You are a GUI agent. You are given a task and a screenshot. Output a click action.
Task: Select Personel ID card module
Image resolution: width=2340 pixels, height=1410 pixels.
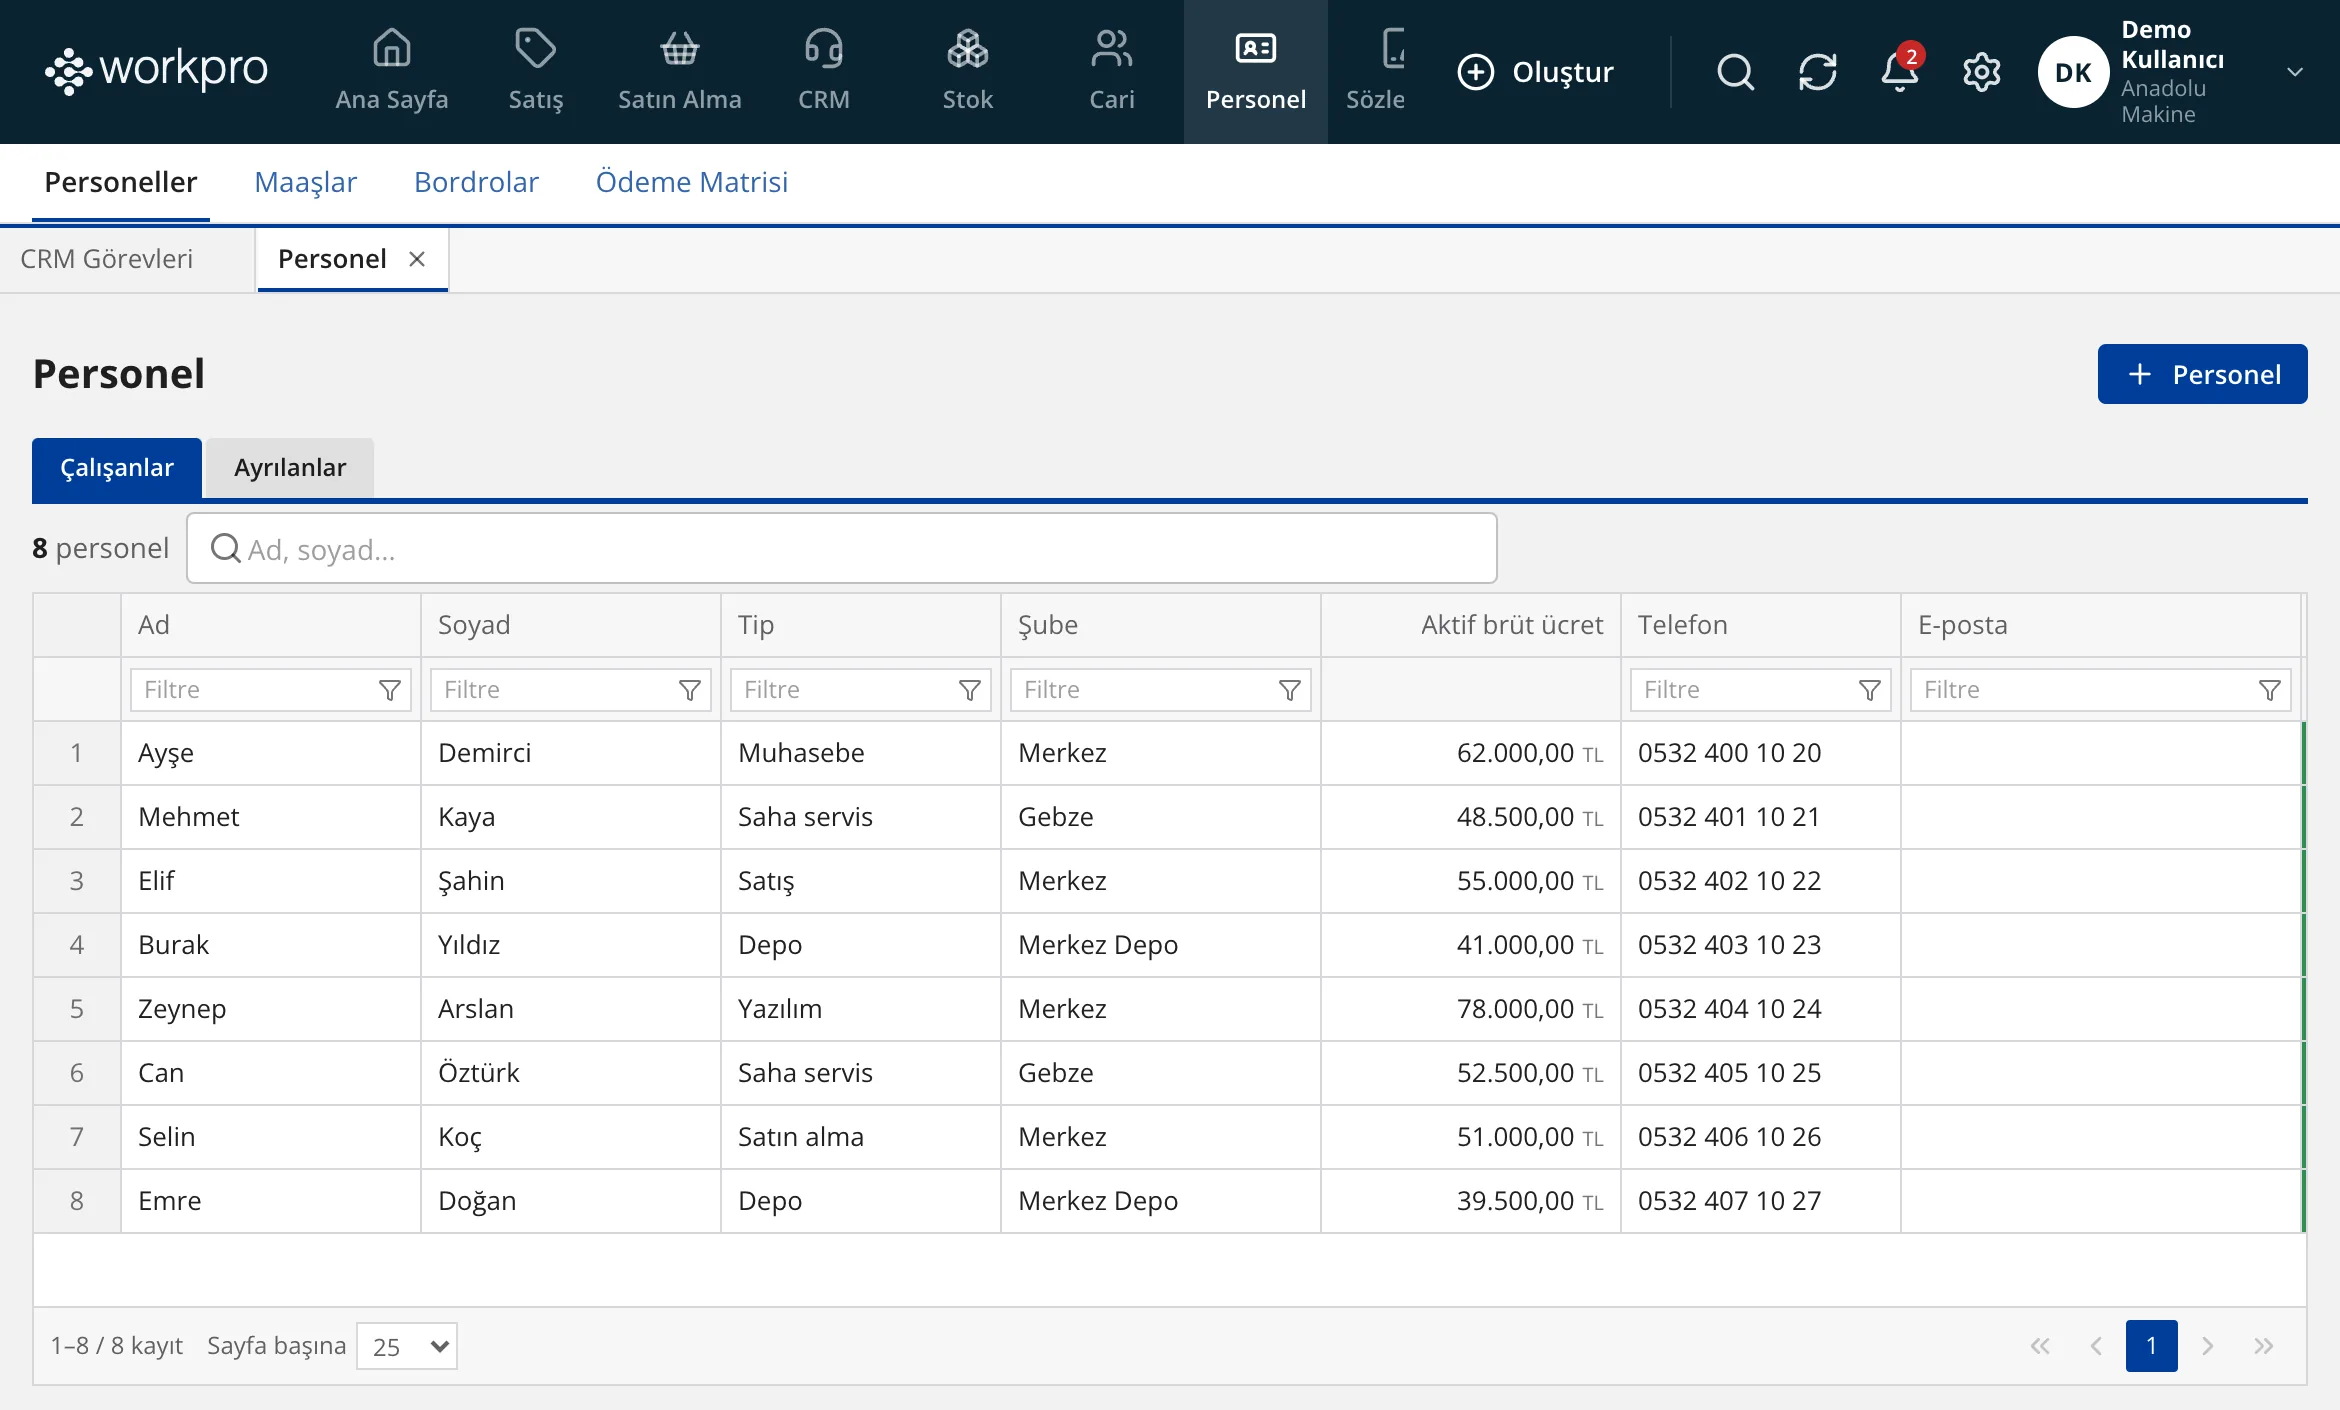pos(1255,71)
